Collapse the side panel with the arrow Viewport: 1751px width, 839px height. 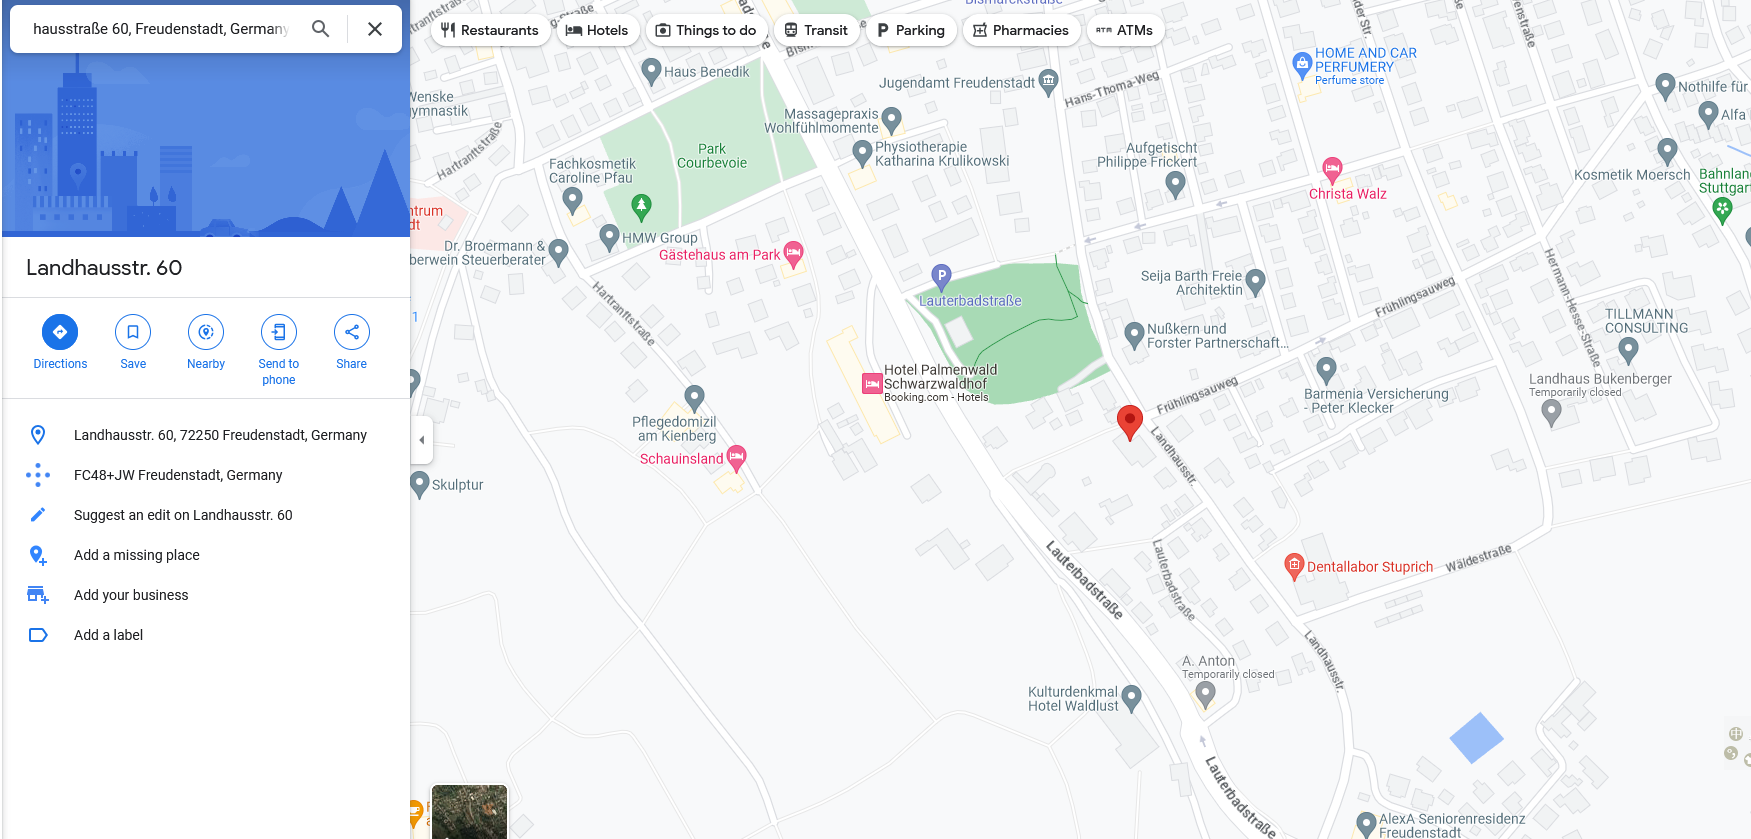(x=421, y=440)
